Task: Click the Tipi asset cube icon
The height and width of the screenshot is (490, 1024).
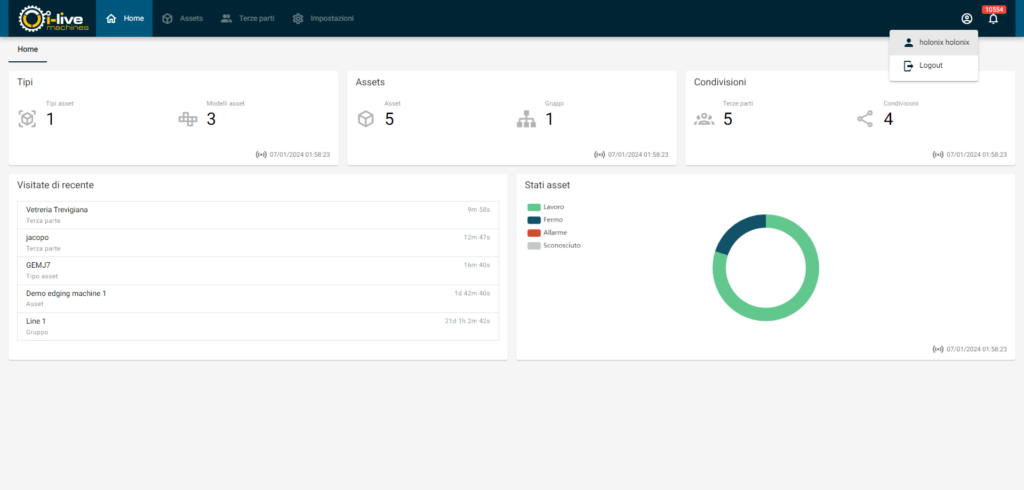Action: (27, 119)
